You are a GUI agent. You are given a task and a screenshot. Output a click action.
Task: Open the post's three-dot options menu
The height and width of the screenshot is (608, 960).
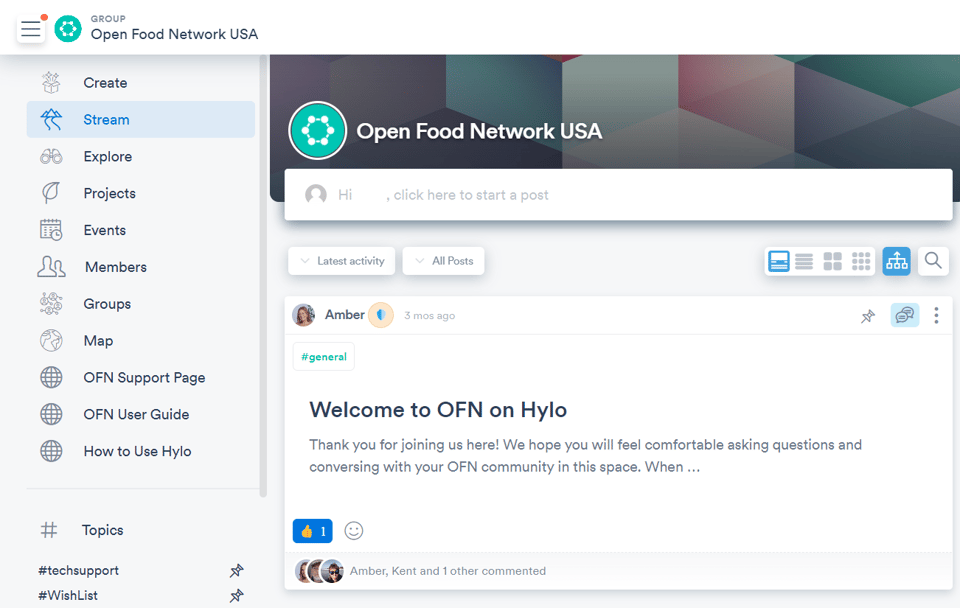(x=936, y=316)
